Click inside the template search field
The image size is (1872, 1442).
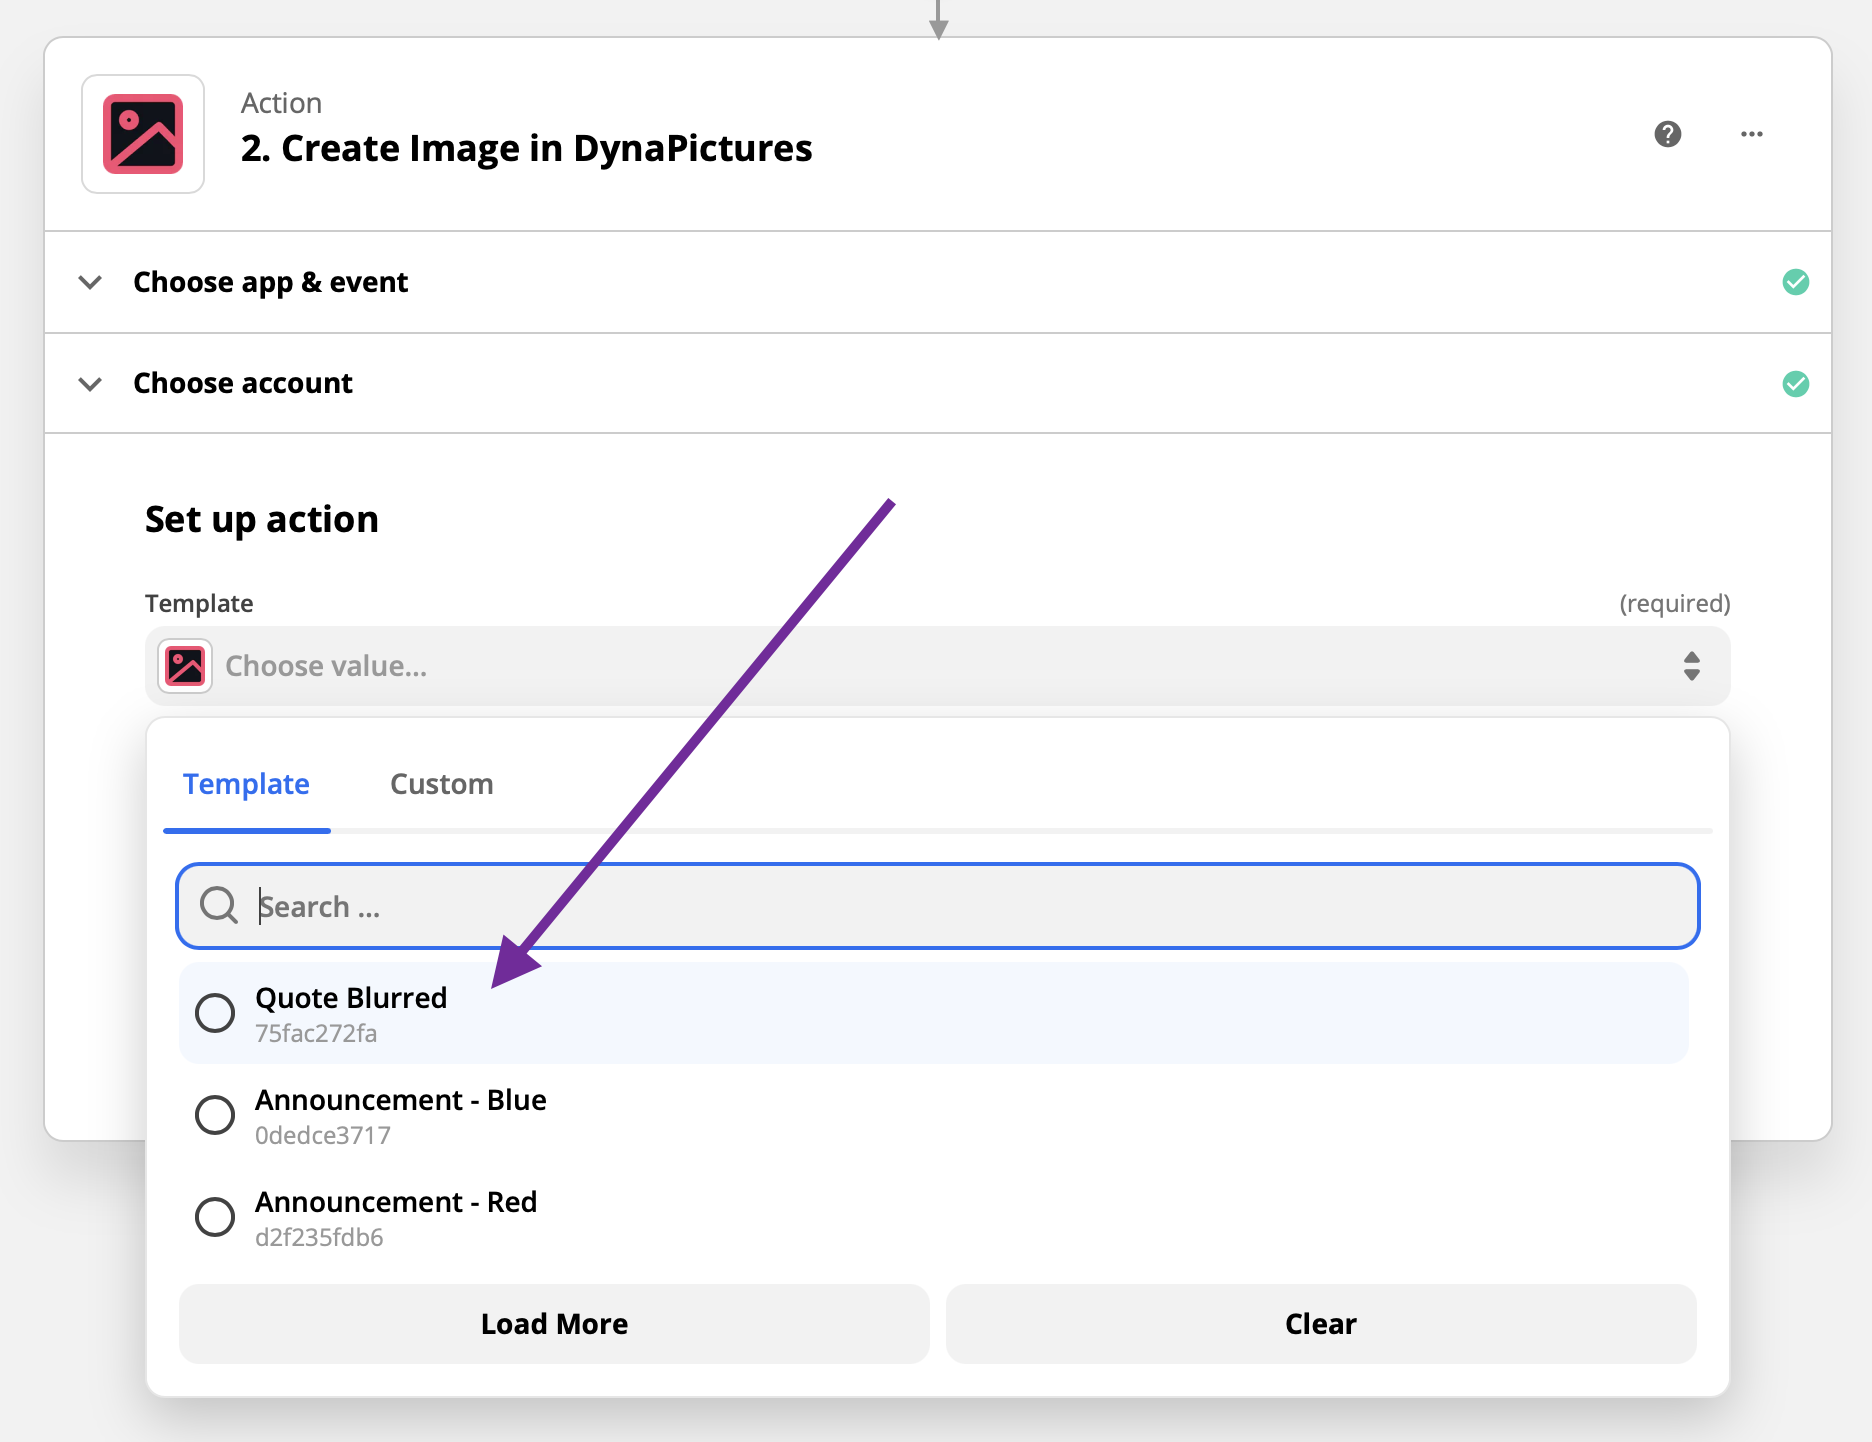pyautogui.click(x=700, y=906)
